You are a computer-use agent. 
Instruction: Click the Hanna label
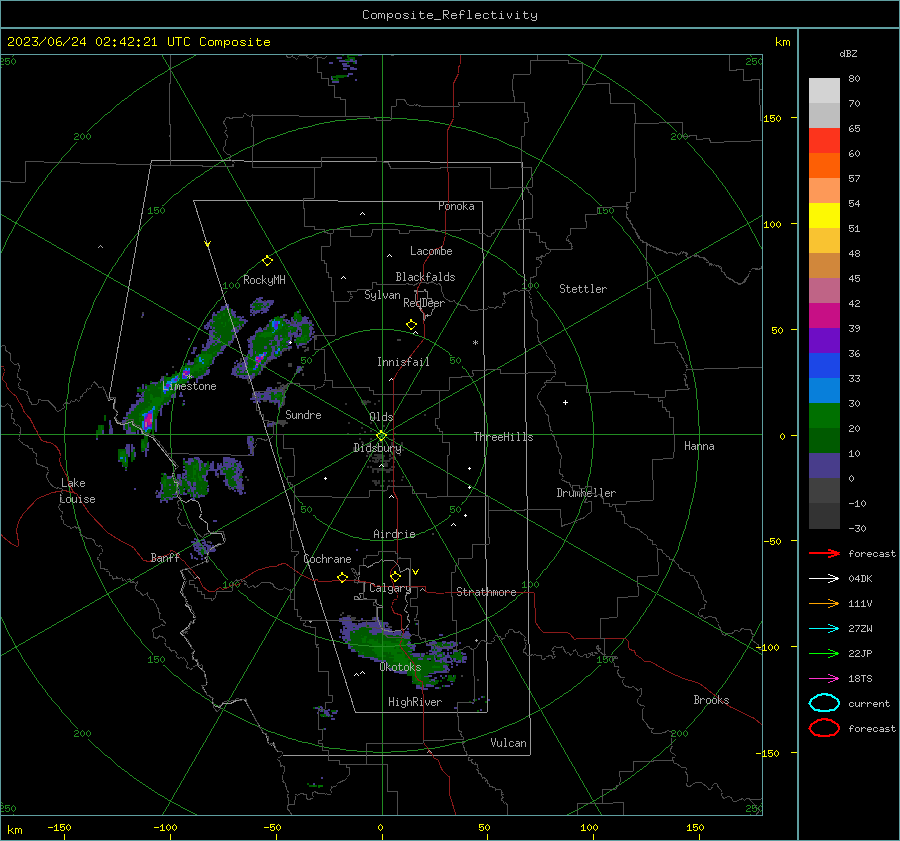click(699, 446)
